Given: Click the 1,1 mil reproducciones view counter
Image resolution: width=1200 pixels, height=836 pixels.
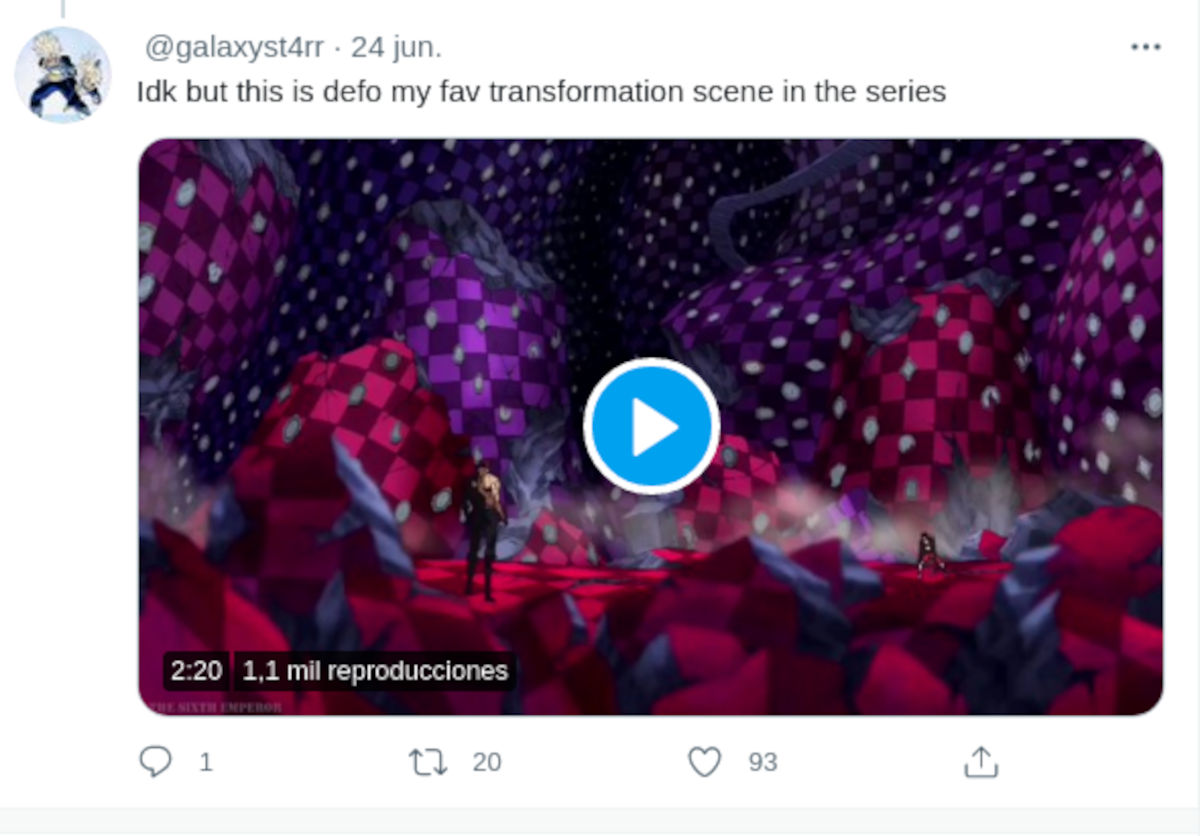Looking at the screenshot, I should coord(375,671).
